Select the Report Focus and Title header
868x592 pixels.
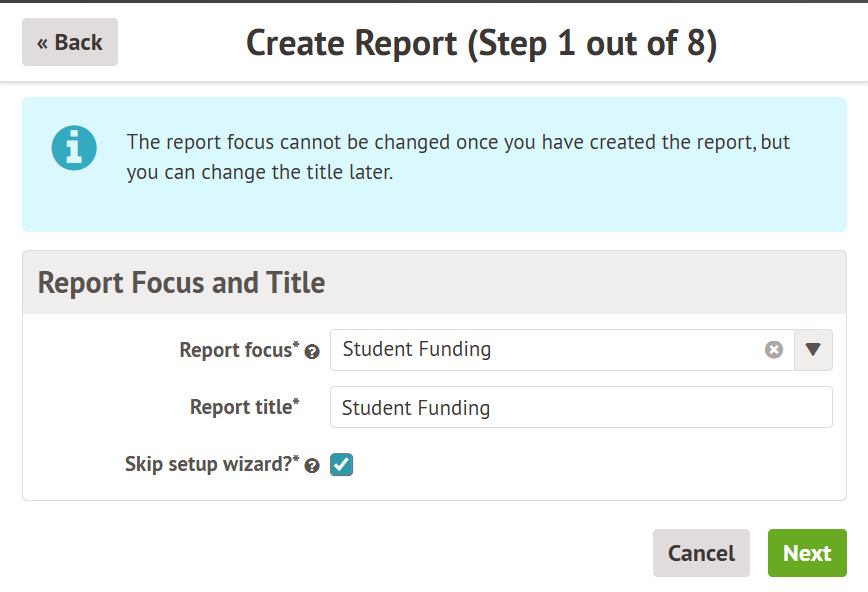tap(182, 282)
